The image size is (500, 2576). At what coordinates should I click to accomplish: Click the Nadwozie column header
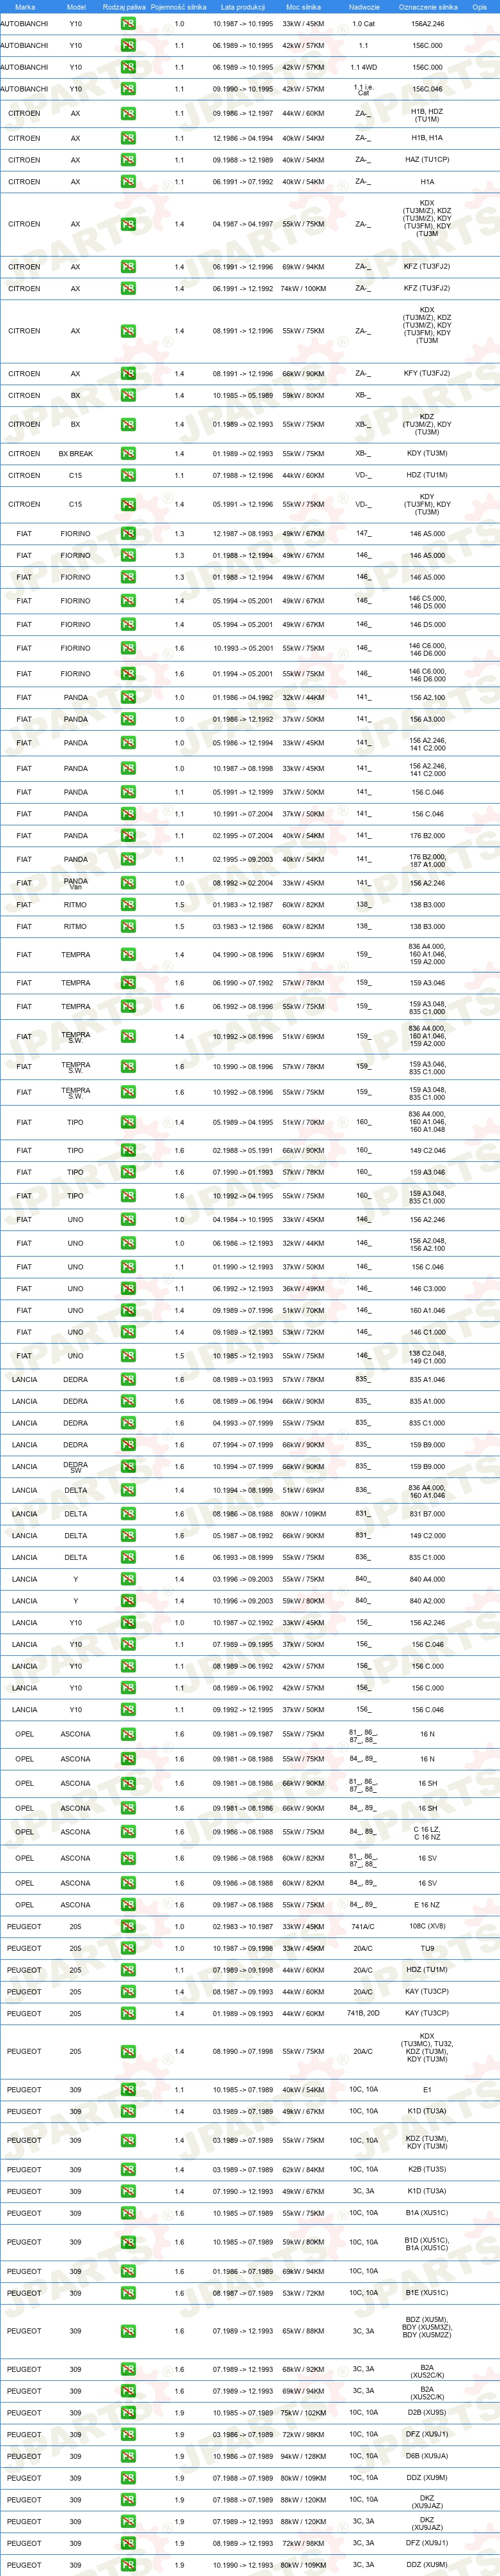[364, 7]
